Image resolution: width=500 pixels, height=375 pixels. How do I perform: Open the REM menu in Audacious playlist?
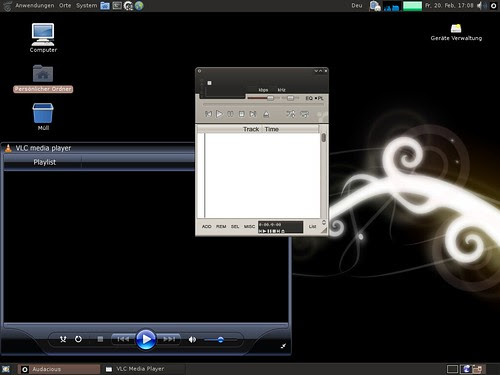(x=221, y=226)
